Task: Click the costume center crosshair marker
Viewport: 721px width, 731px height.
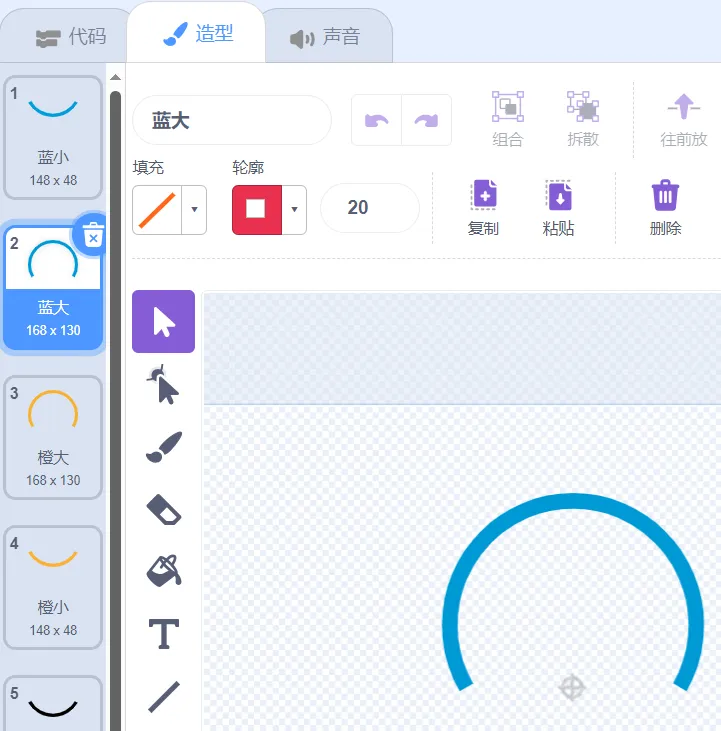Action: tap(572, 687)
